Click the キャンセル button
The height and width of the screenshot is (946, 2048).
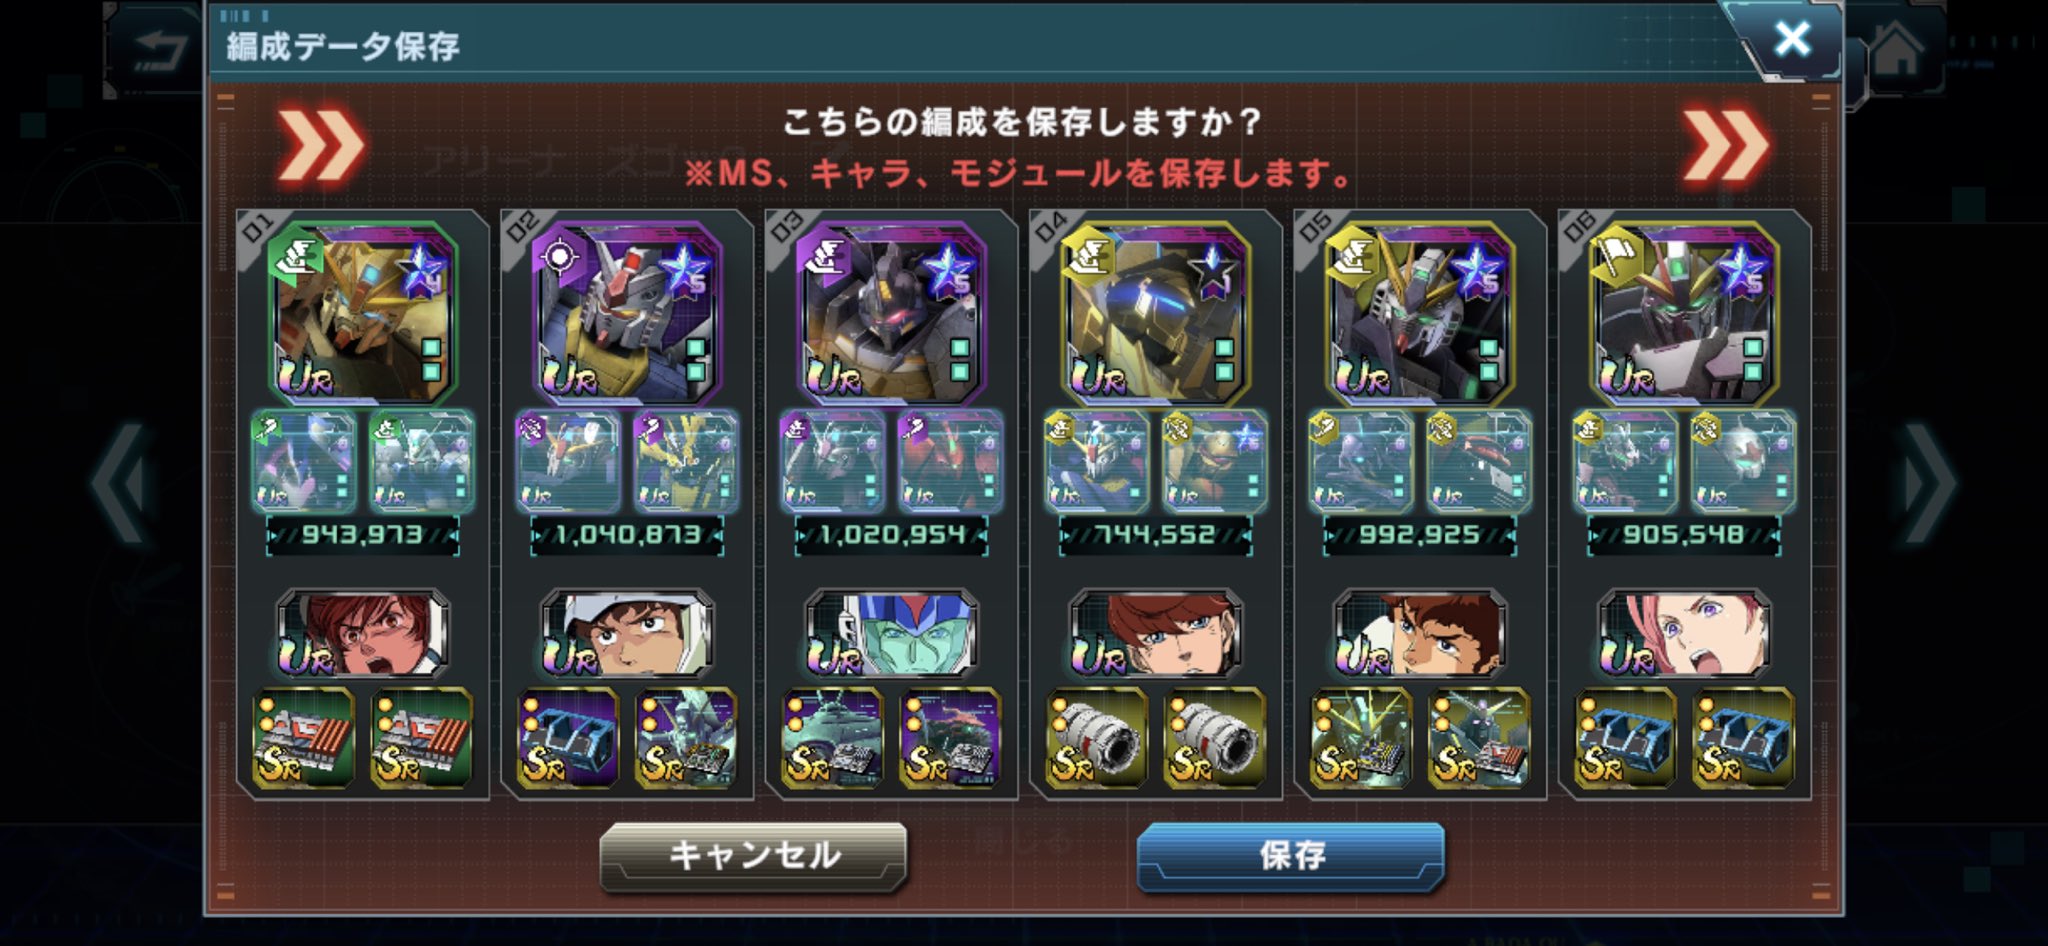(x=754, y=856)
